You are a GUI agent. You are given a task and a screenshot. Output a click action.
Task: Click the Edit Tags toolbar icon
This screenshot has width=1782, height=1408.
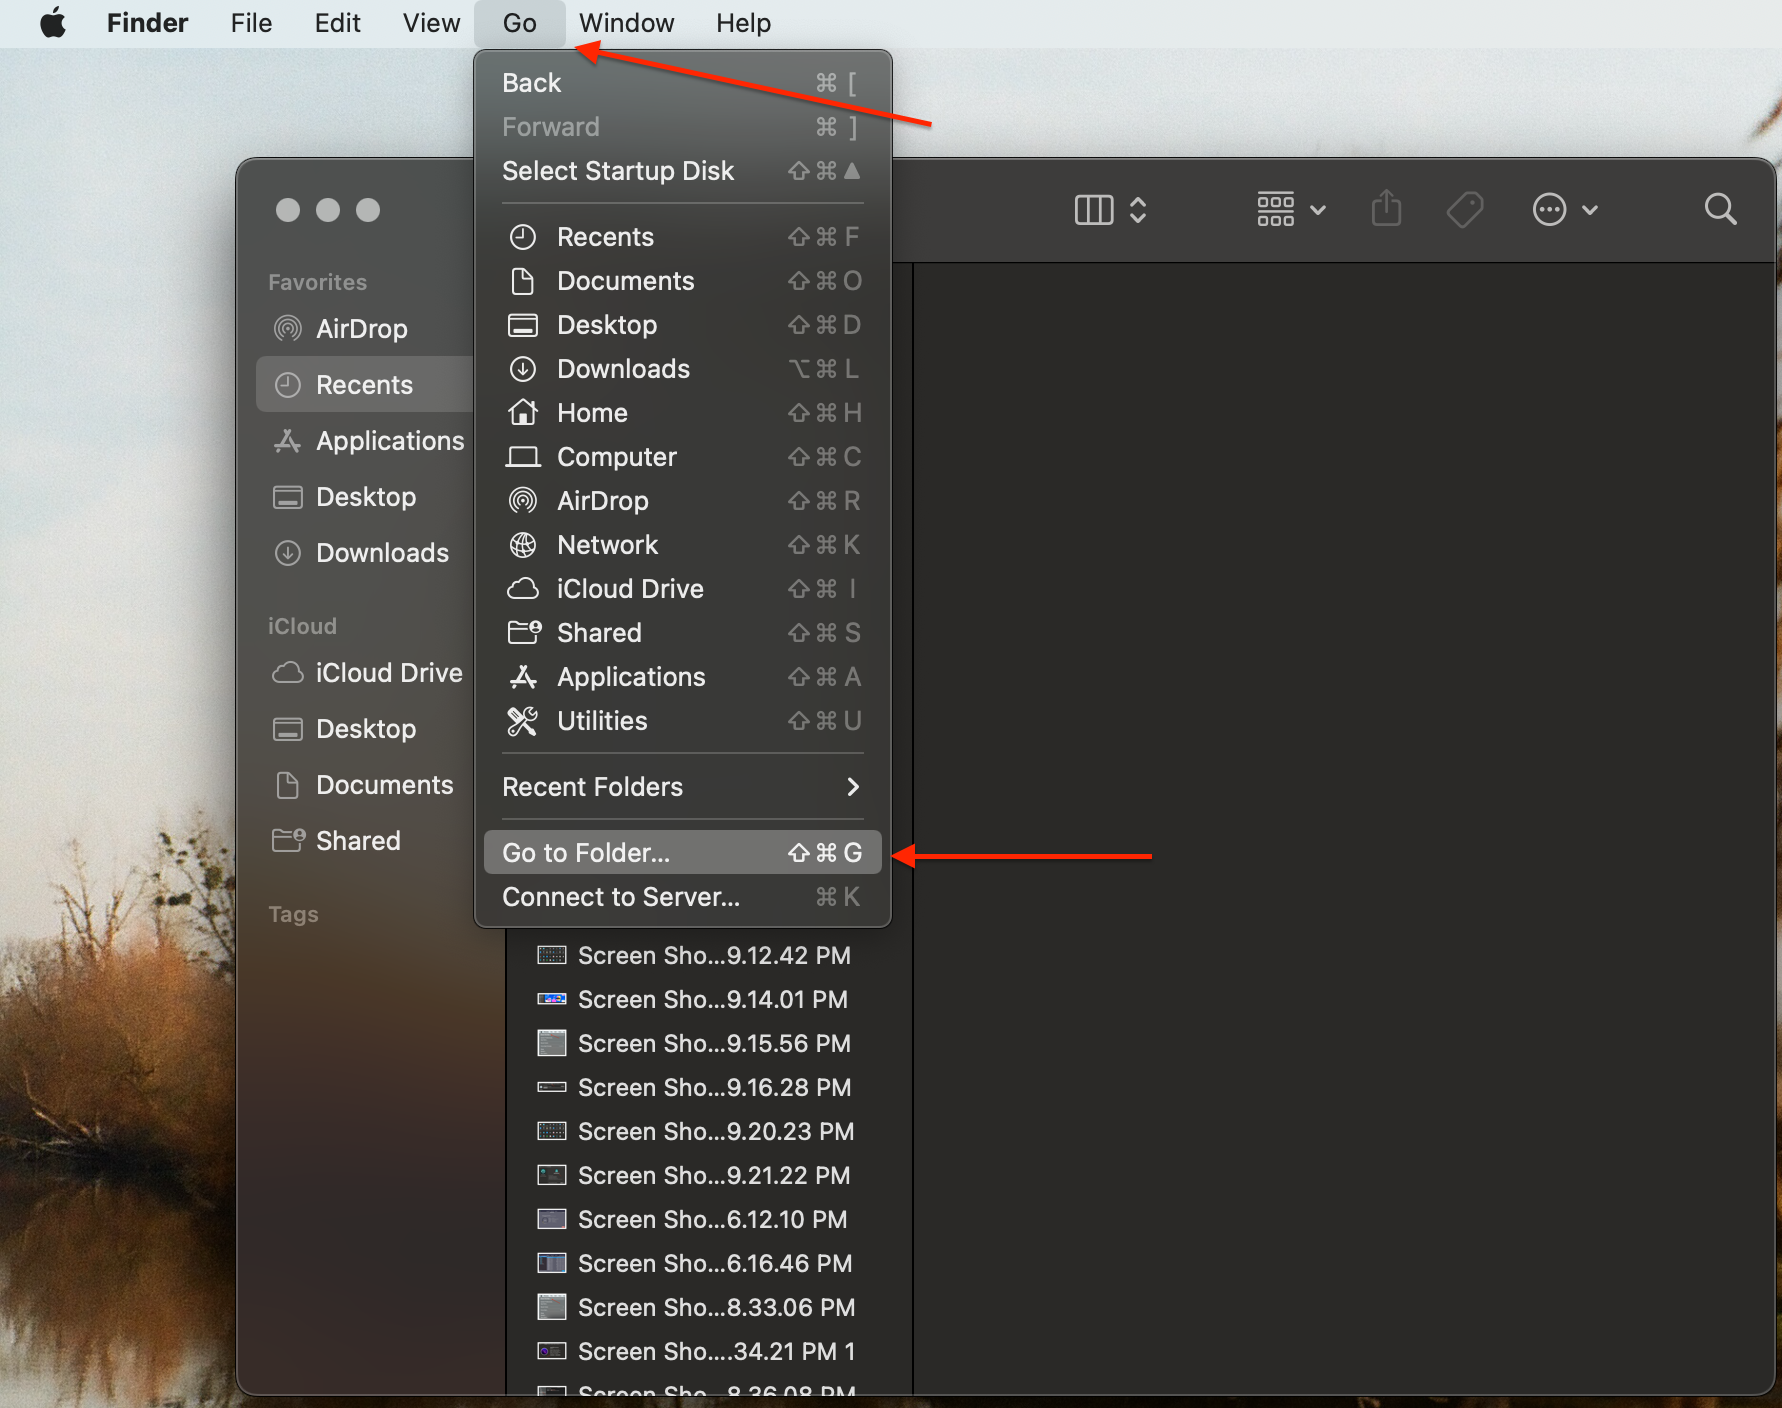(1465, 210)
